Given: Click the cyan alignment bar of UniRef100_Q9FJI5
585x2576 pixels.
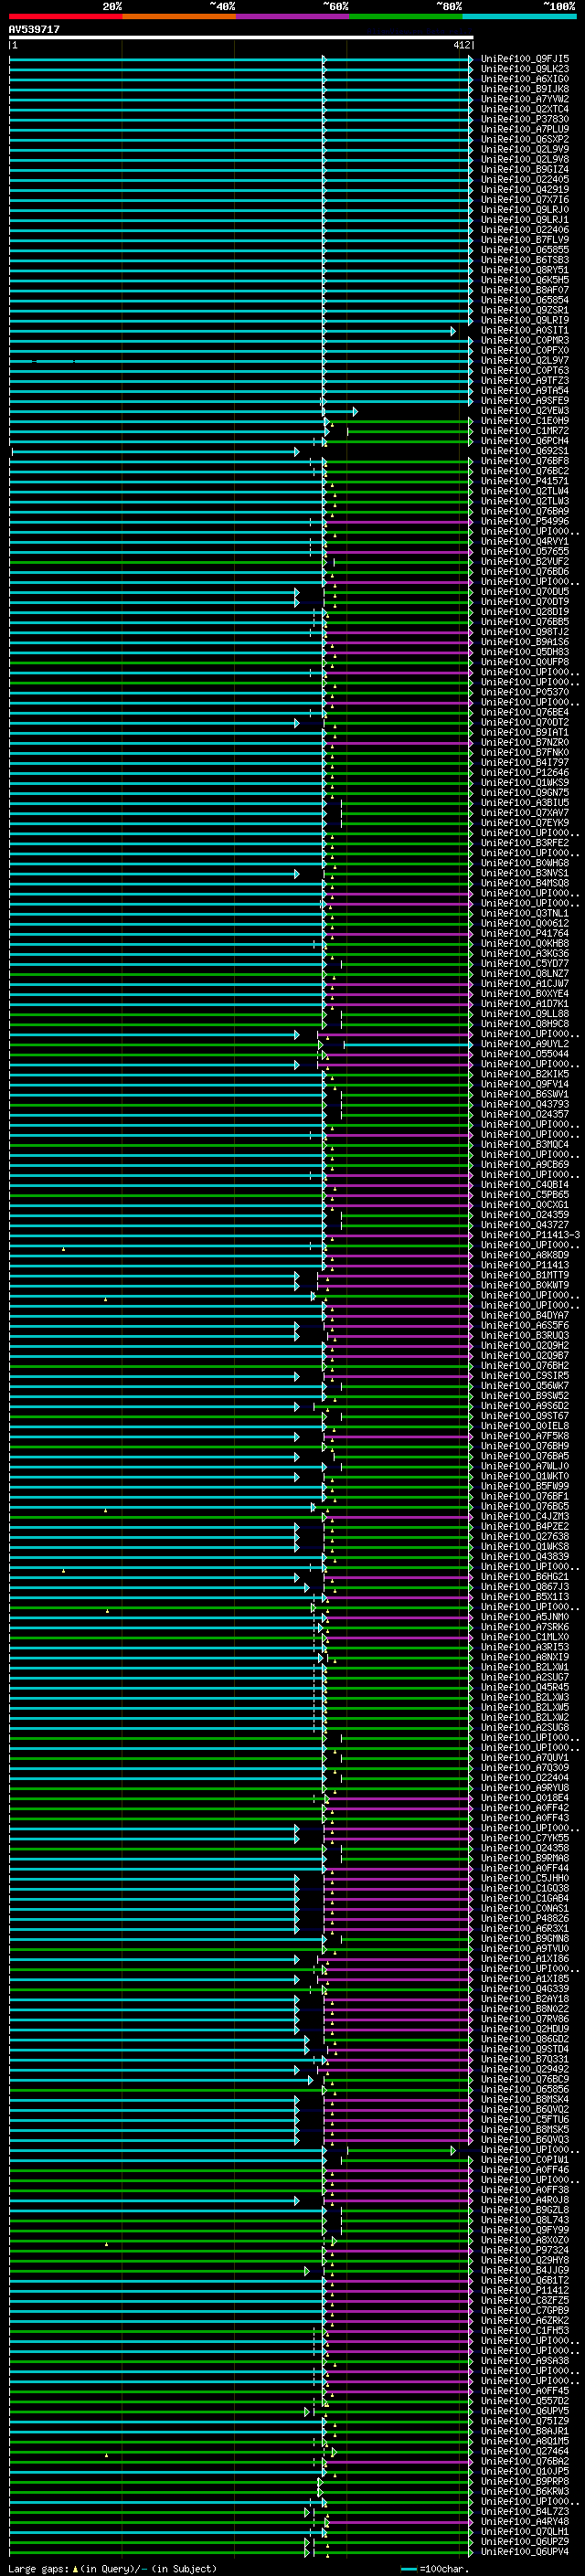Looking at the screenshot, I should [x=241, y=59].
